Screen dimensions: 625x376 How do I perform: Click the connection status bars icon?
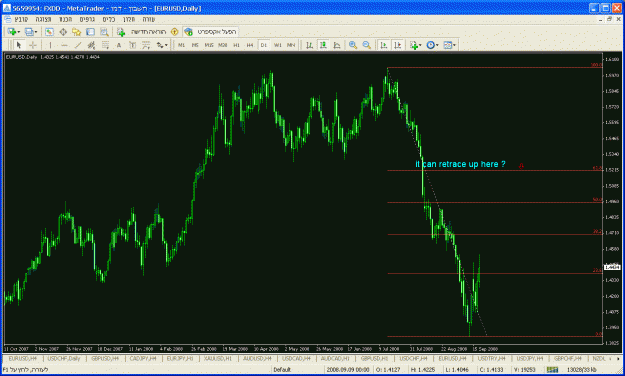(x=552, y=370)
